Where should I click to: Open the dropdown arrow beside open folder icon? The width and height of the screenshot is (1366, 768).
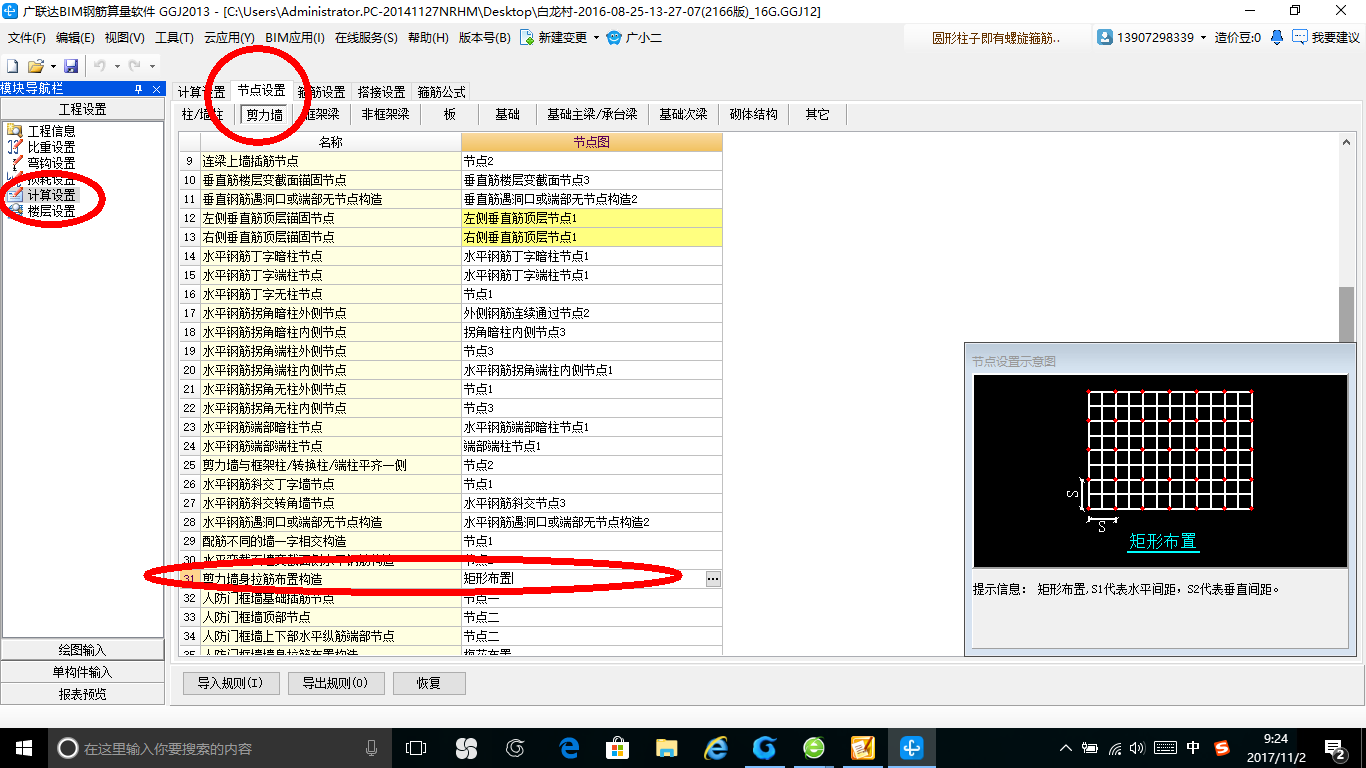pos(51,66)
